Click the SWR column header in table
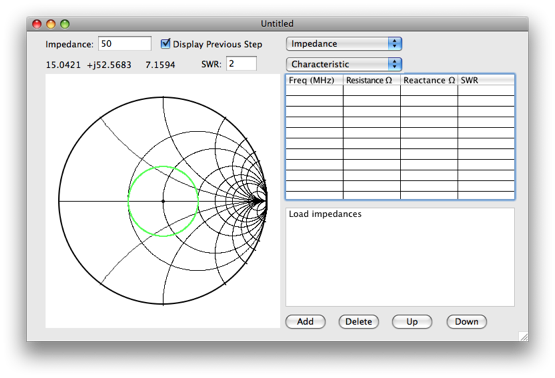 tap(486, 80)
